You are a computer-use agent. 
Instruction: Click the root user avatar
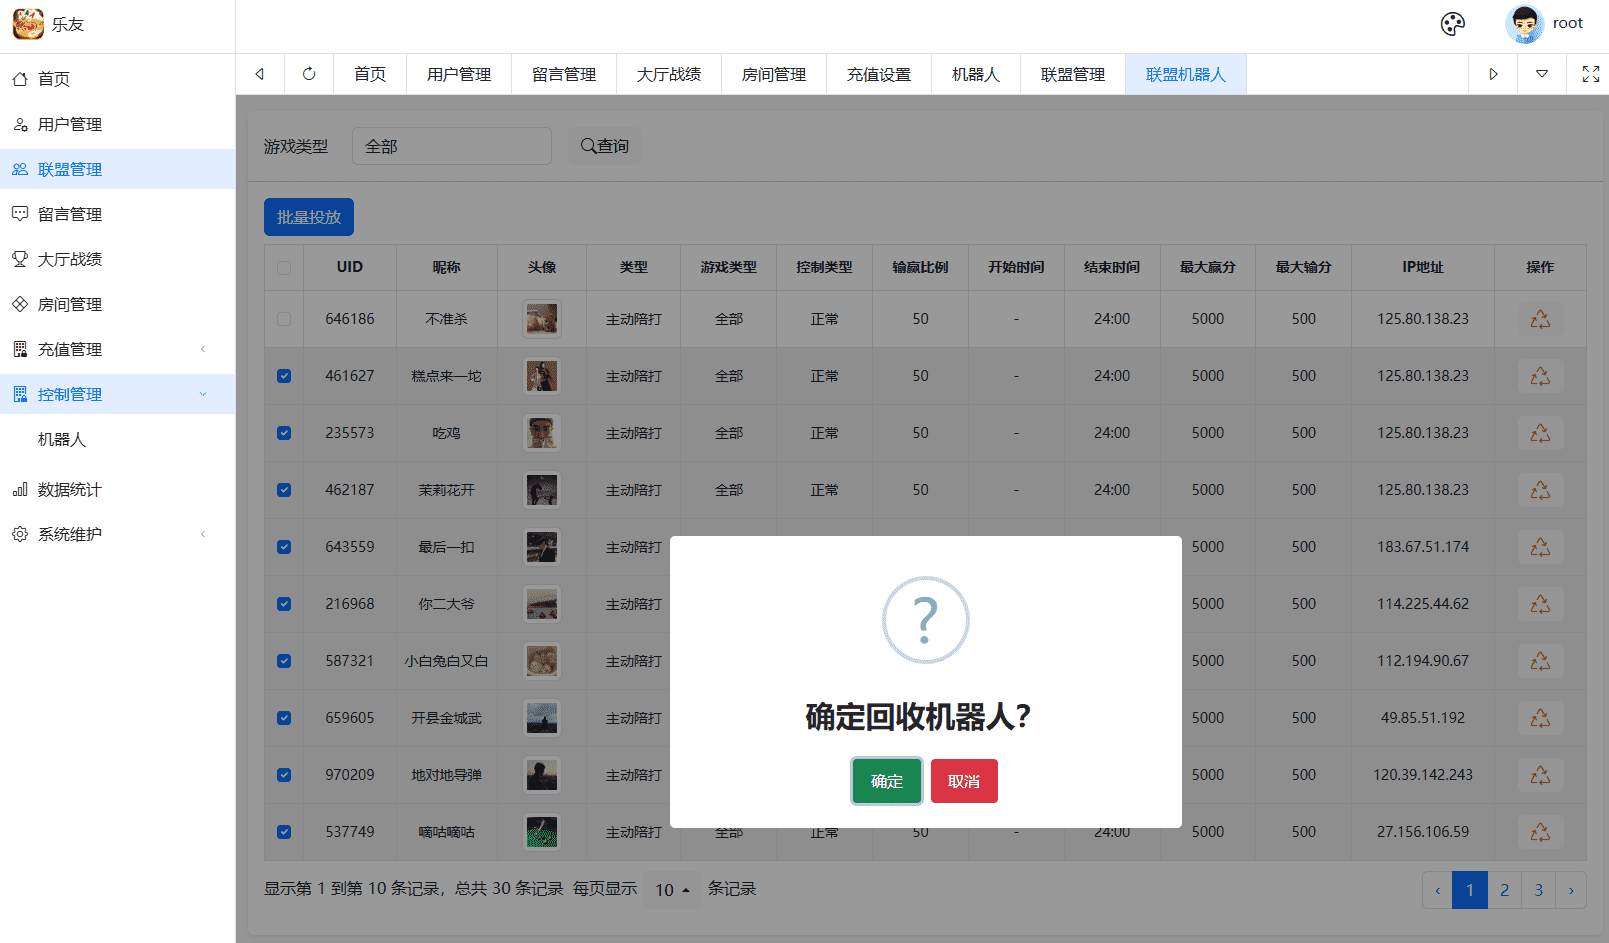1523,23
